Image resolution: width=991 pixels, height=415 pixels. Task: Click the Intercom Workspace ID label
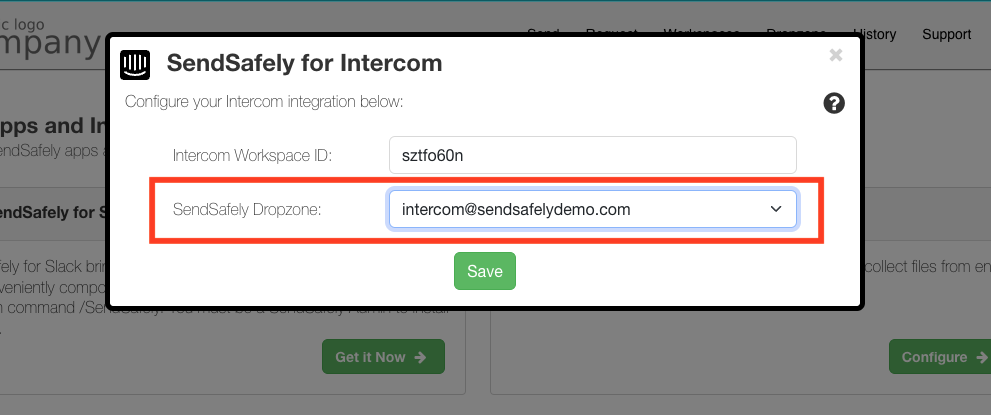click(252, 155)
